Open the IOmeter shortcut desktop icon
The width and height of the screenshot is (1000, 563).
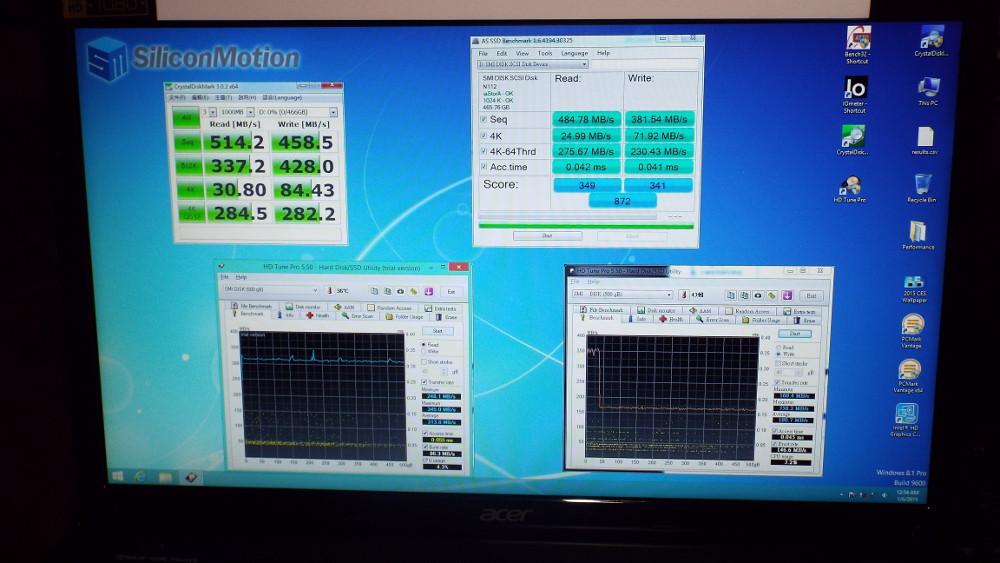(855, 95)
